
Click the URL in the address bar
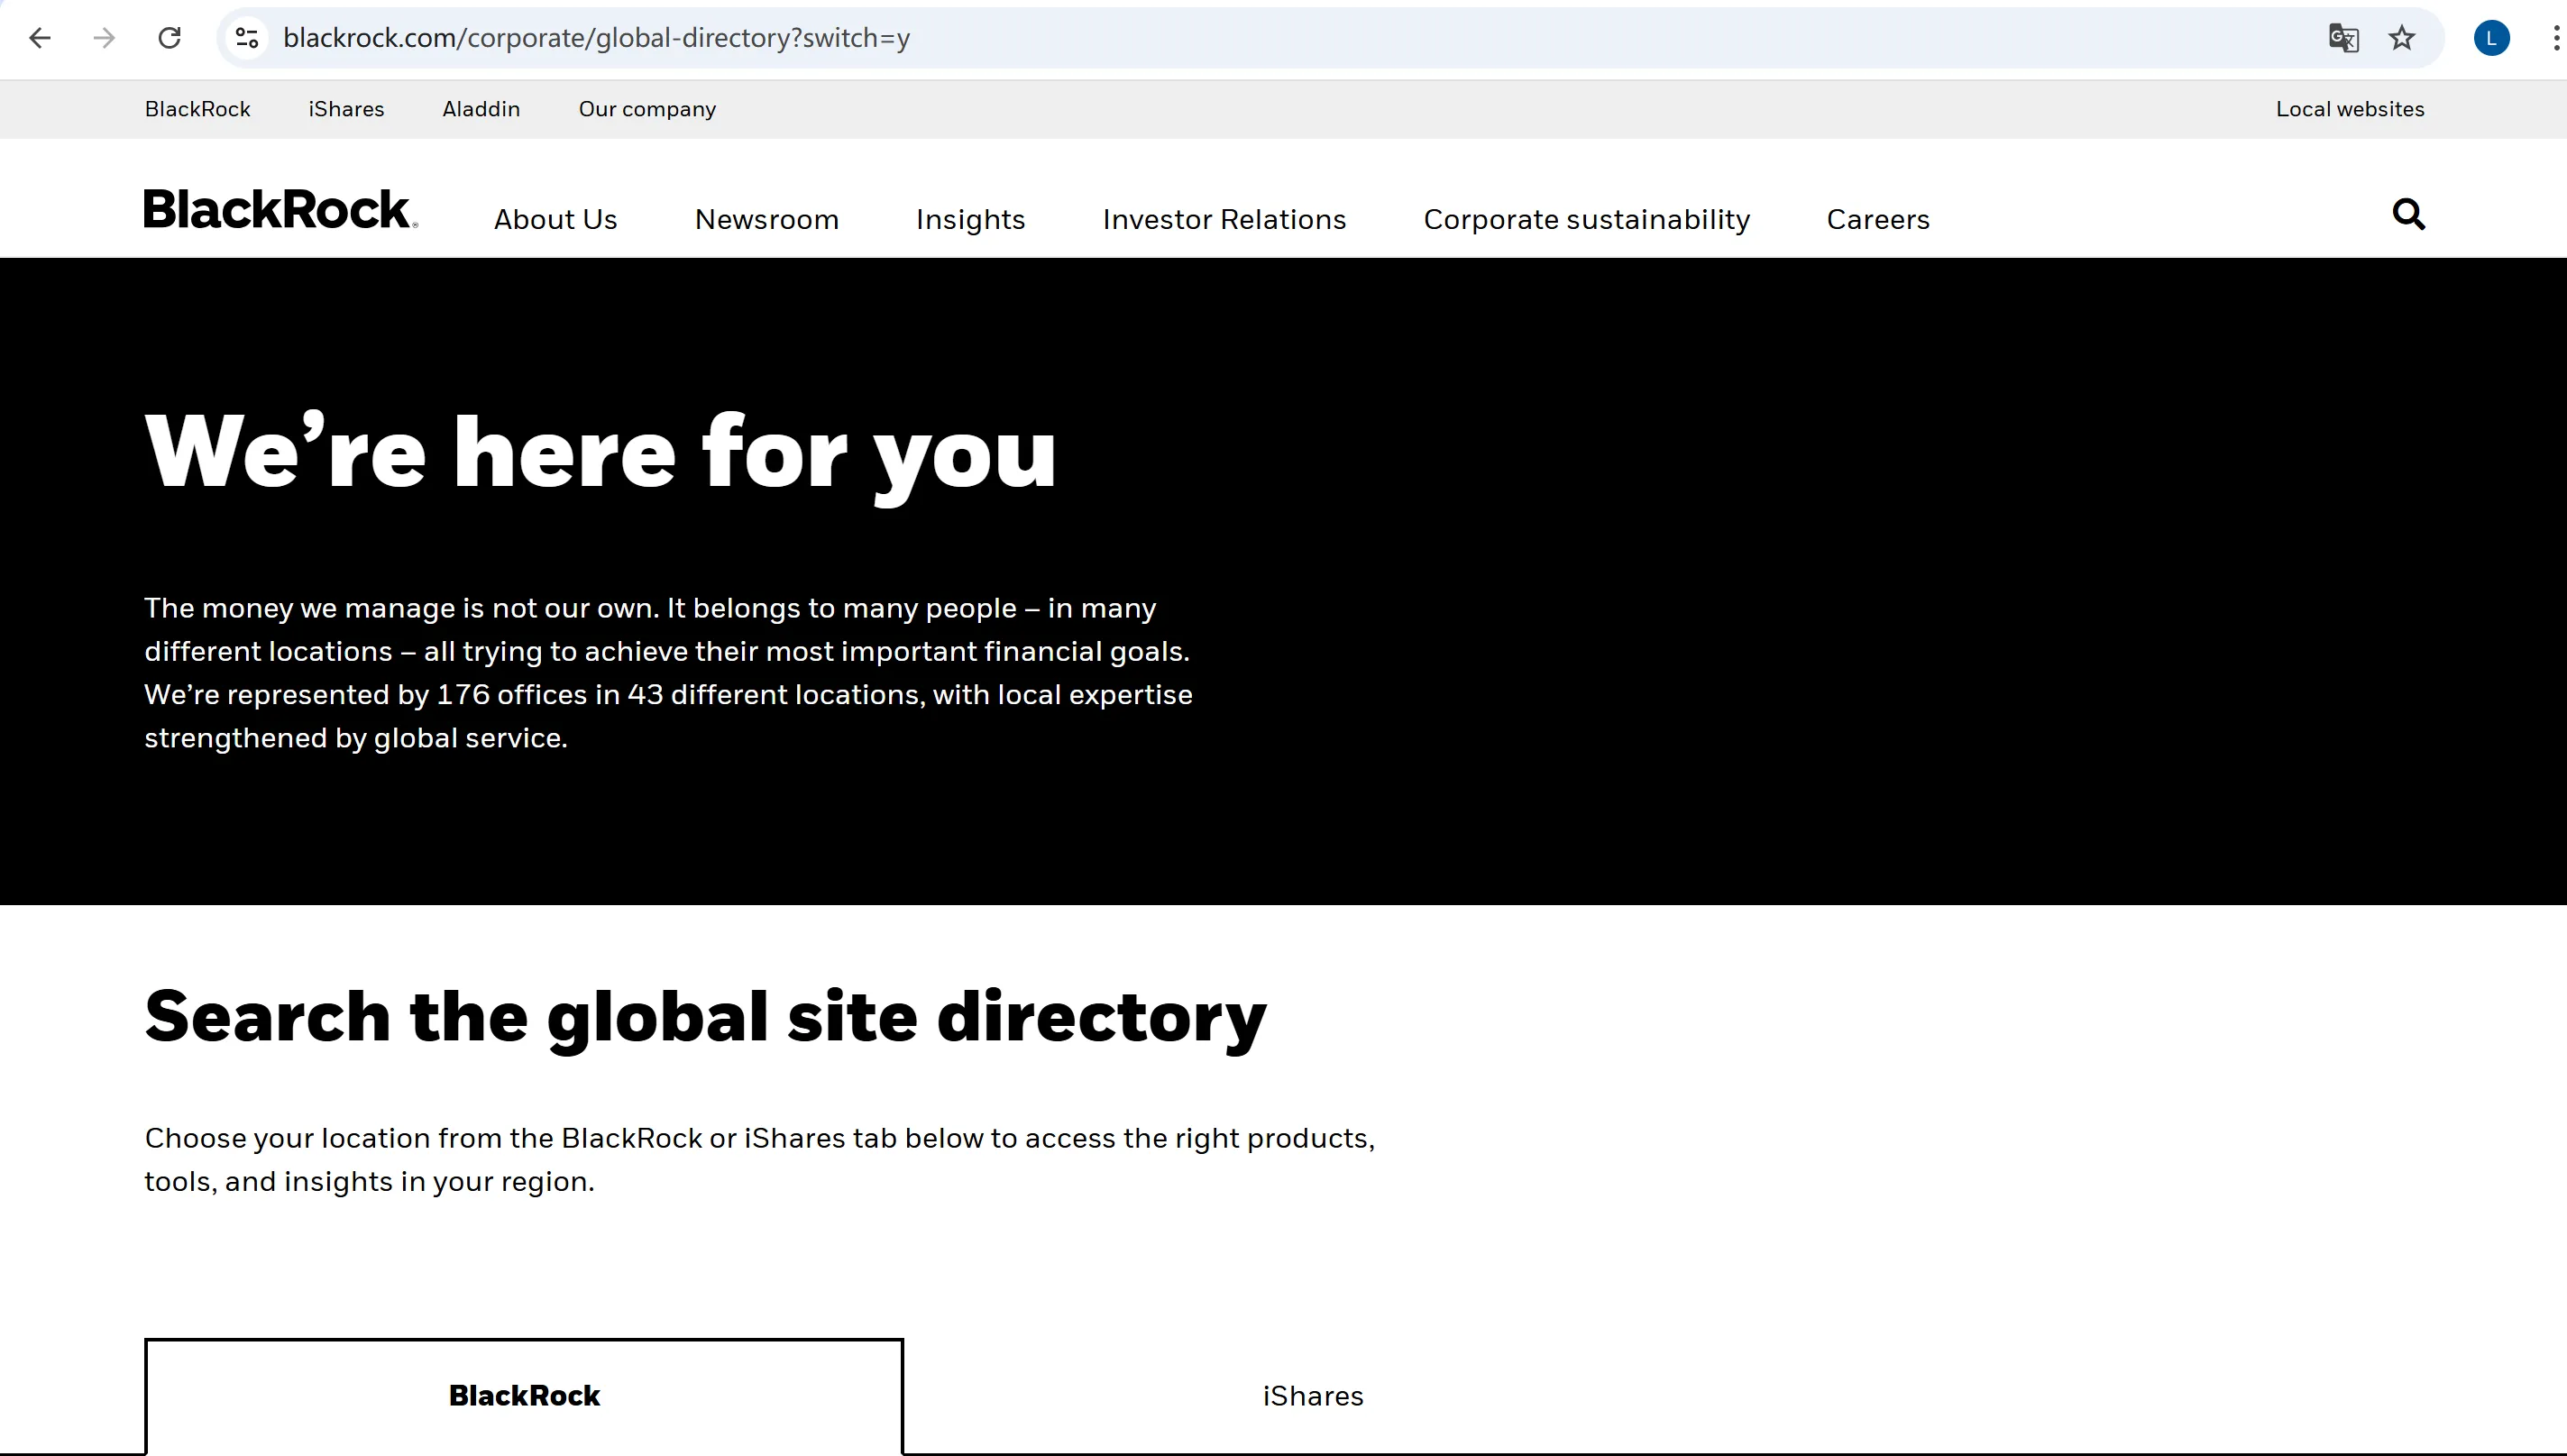coord(597,38)
